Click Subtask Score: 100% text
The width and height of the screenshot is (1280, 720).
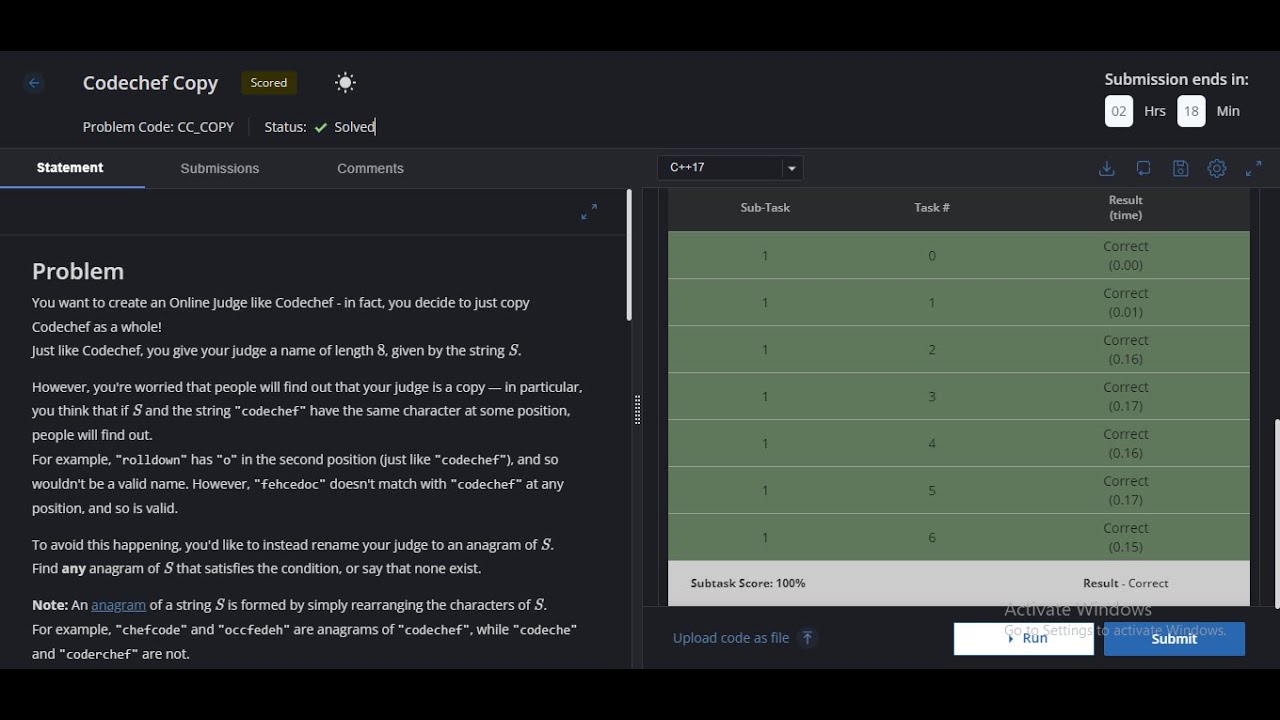coord(748,583)
